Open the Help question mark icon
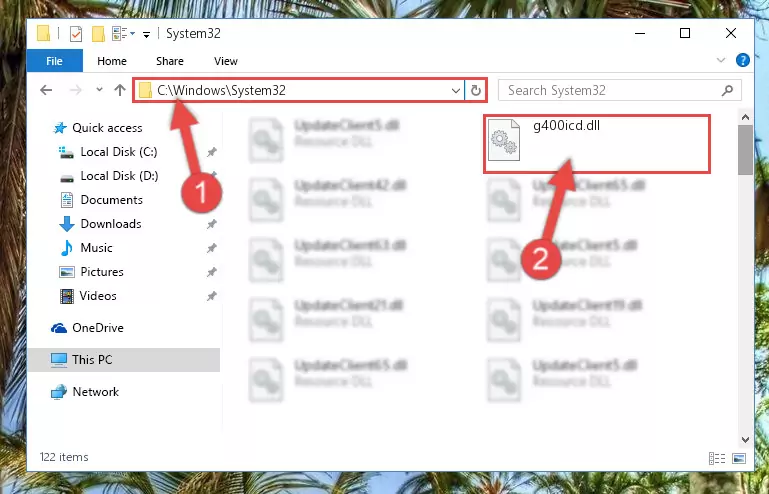The image size is (769, 494). click(743, 60)
